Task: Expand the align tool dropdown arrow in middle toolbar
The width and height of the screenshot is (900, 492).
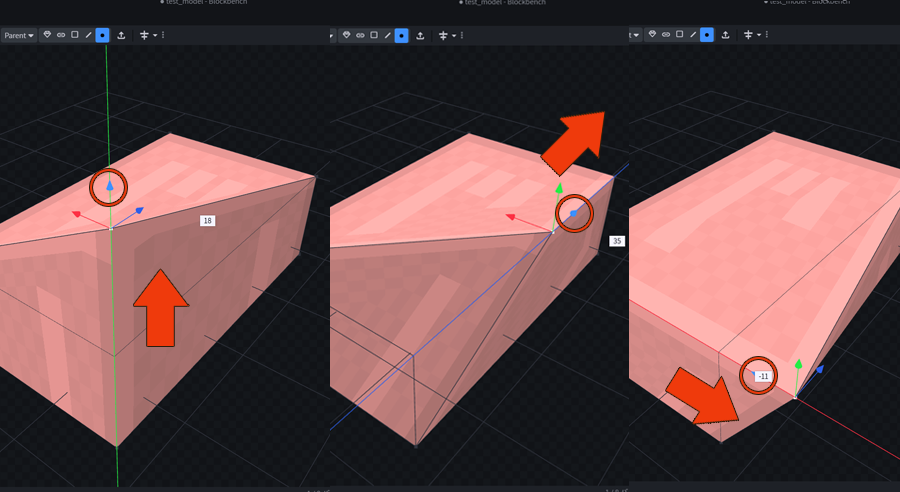Action: click(x=454, y=35)
